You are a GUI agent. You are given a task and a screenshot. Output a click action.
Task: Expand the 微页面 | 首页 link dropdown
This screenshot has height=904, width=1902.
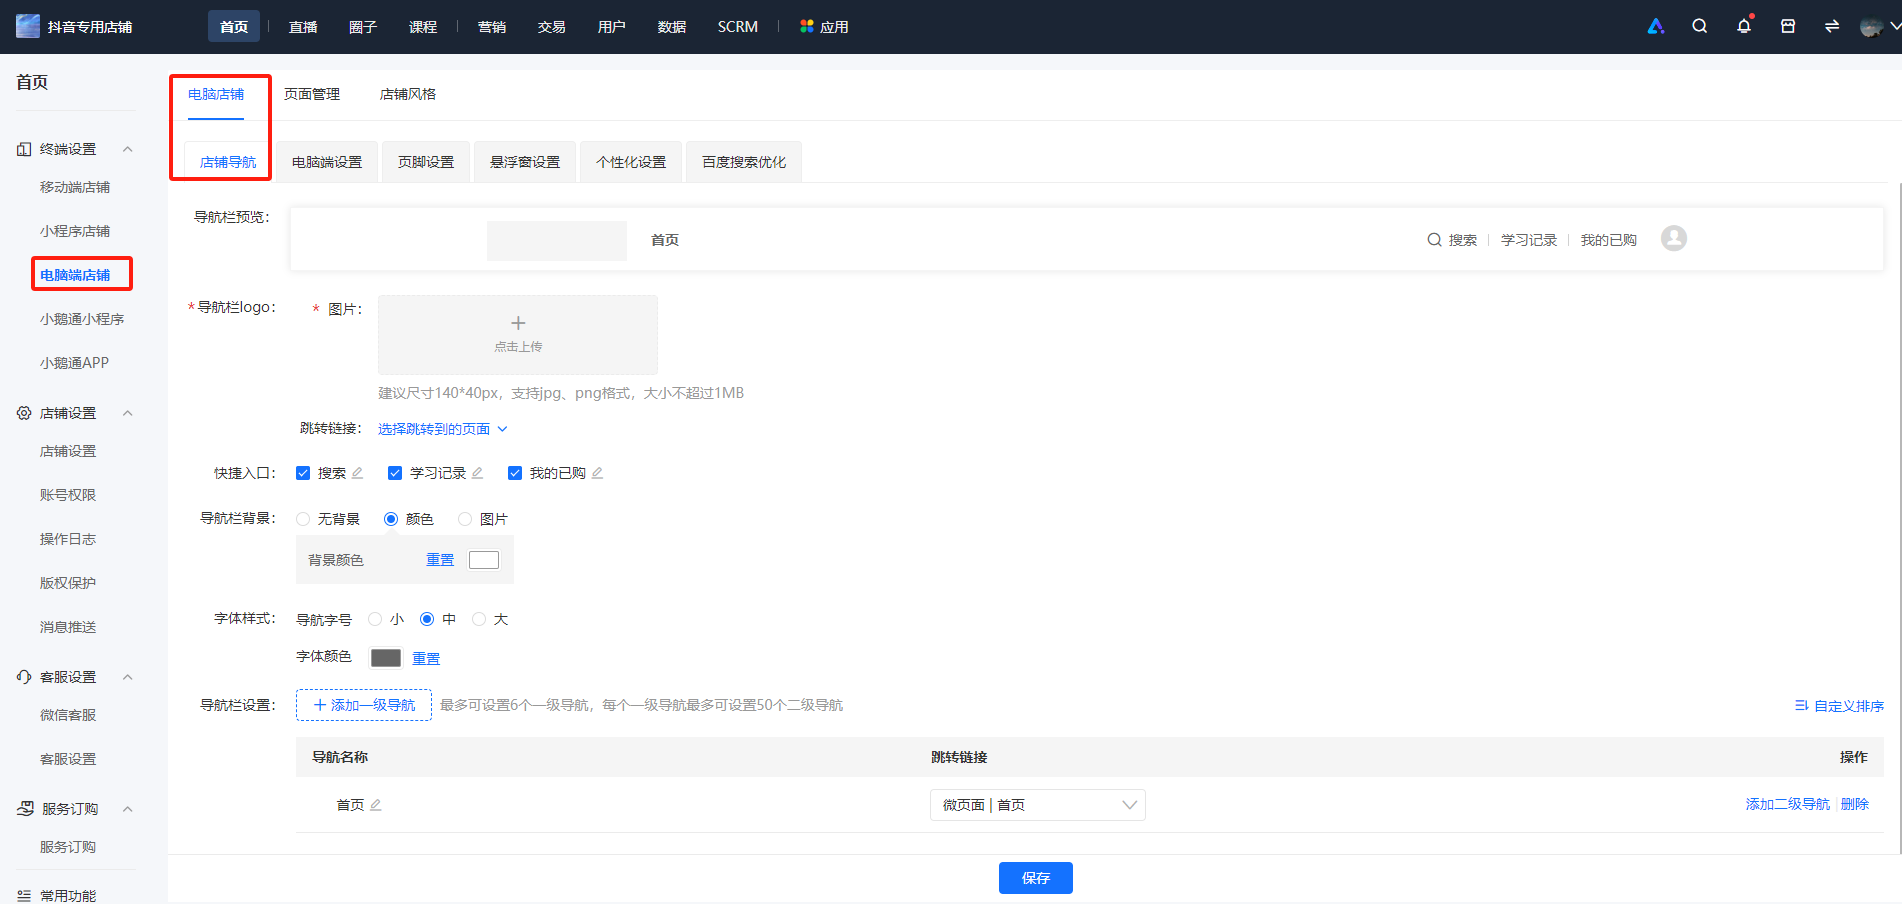1038,805
